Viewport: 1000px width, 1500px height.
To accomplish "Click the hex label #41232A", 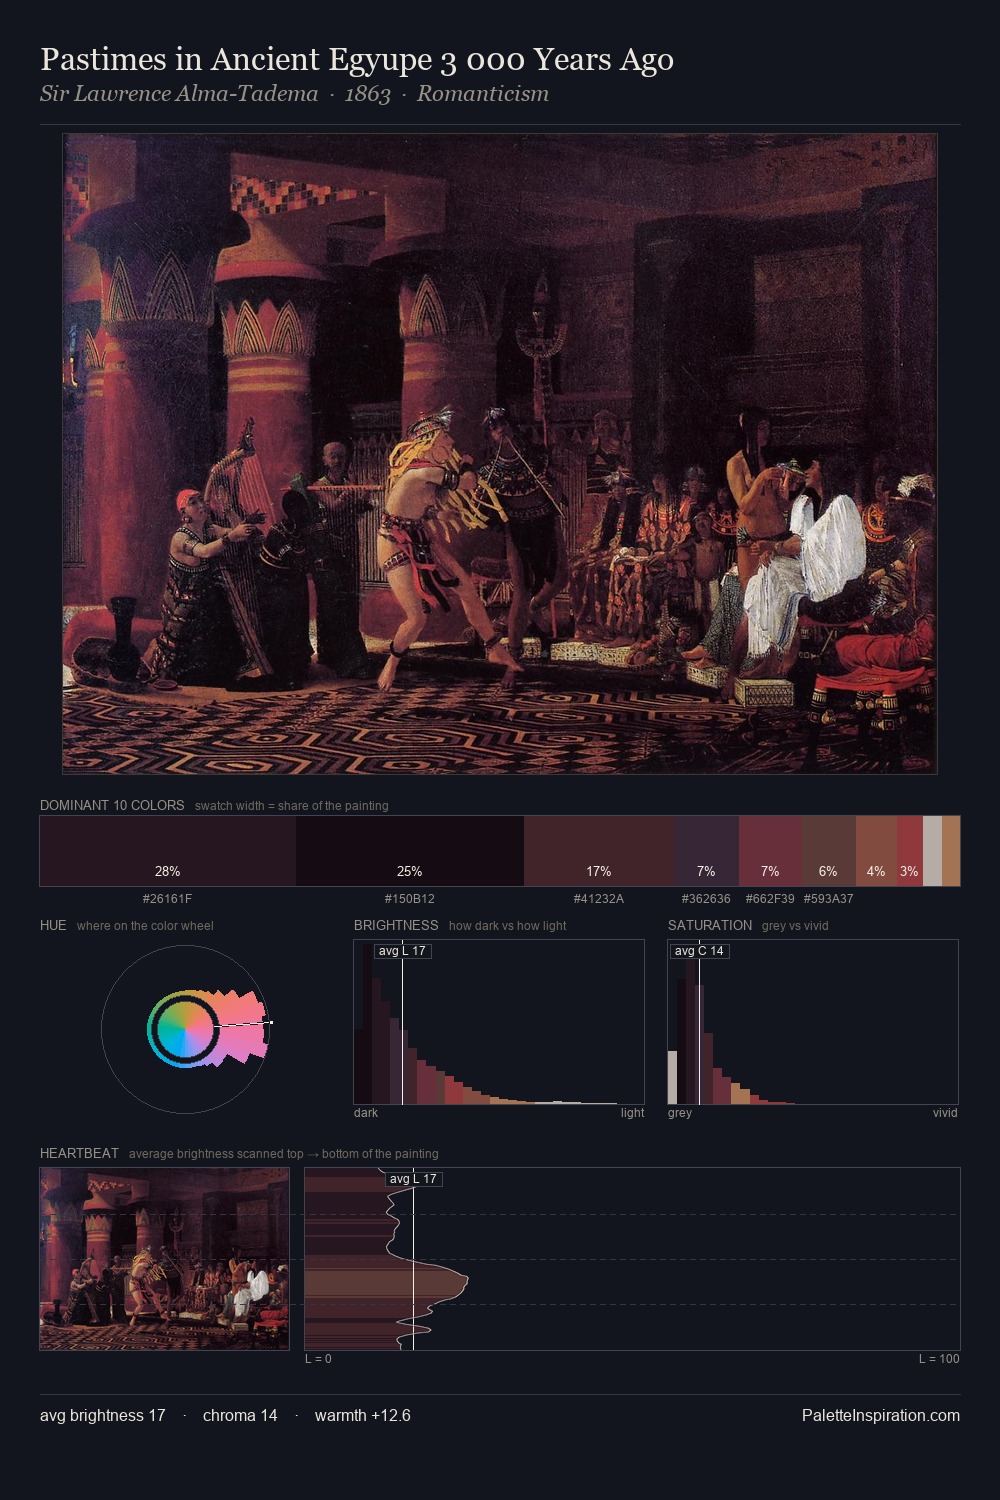I will (599, 899).
